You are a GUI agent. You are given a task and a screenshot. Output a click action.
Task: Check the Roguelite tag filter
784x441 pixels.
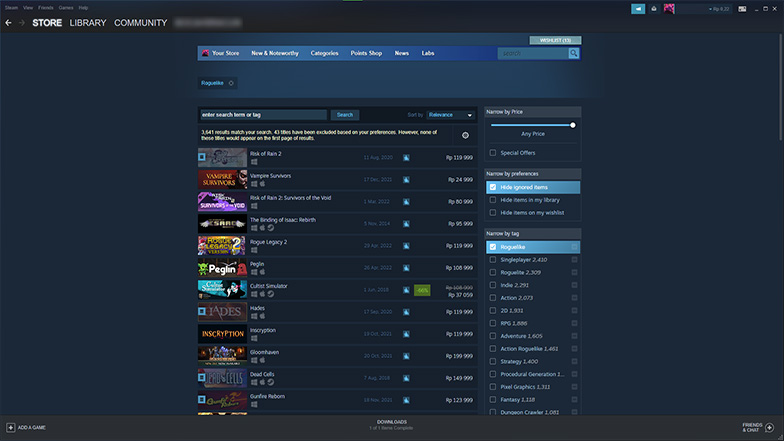pos(493,272)
